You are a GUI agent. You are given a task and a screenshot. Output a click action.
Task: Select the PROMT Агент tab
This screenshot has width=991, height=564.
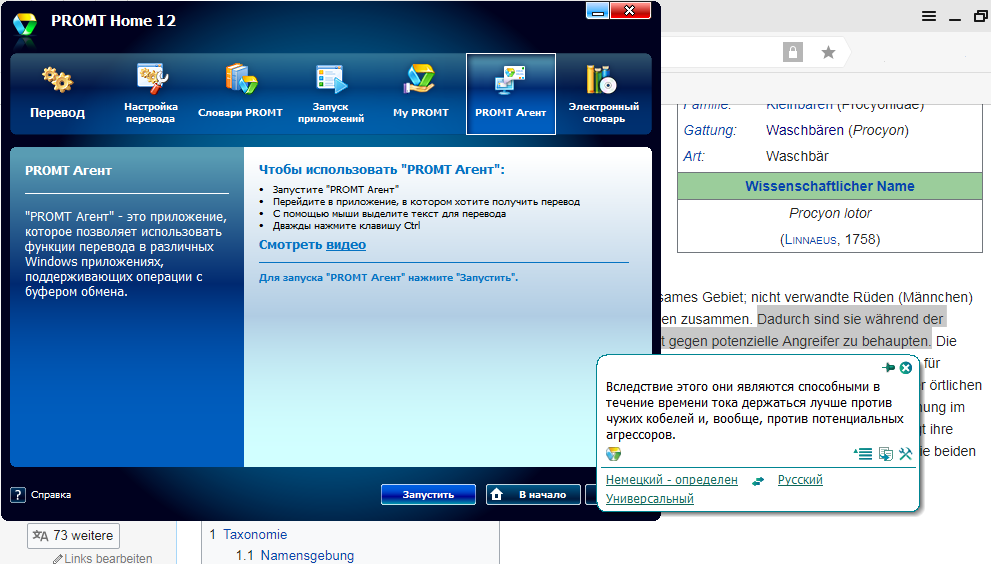pyautogui.click(x=511, y=94)
